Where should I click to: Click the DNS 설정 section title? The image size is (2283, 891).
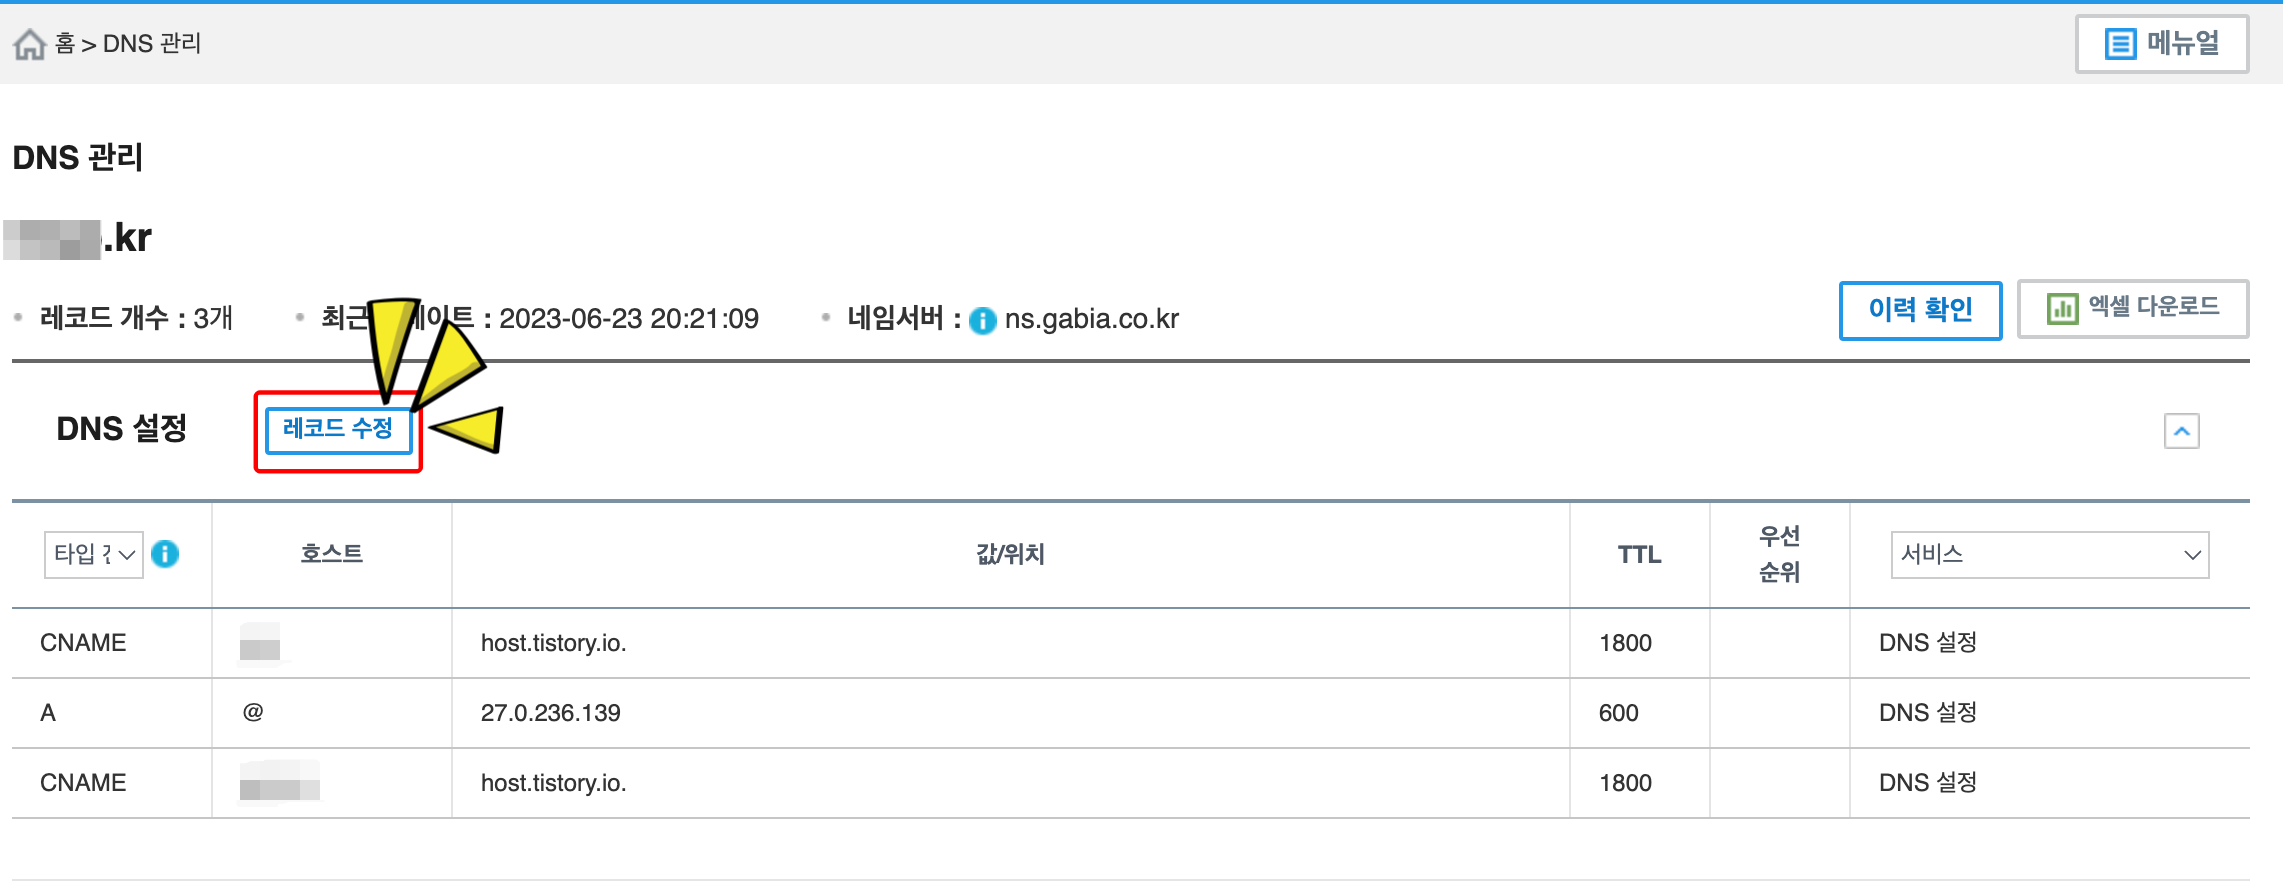click(x=122, y=429)
